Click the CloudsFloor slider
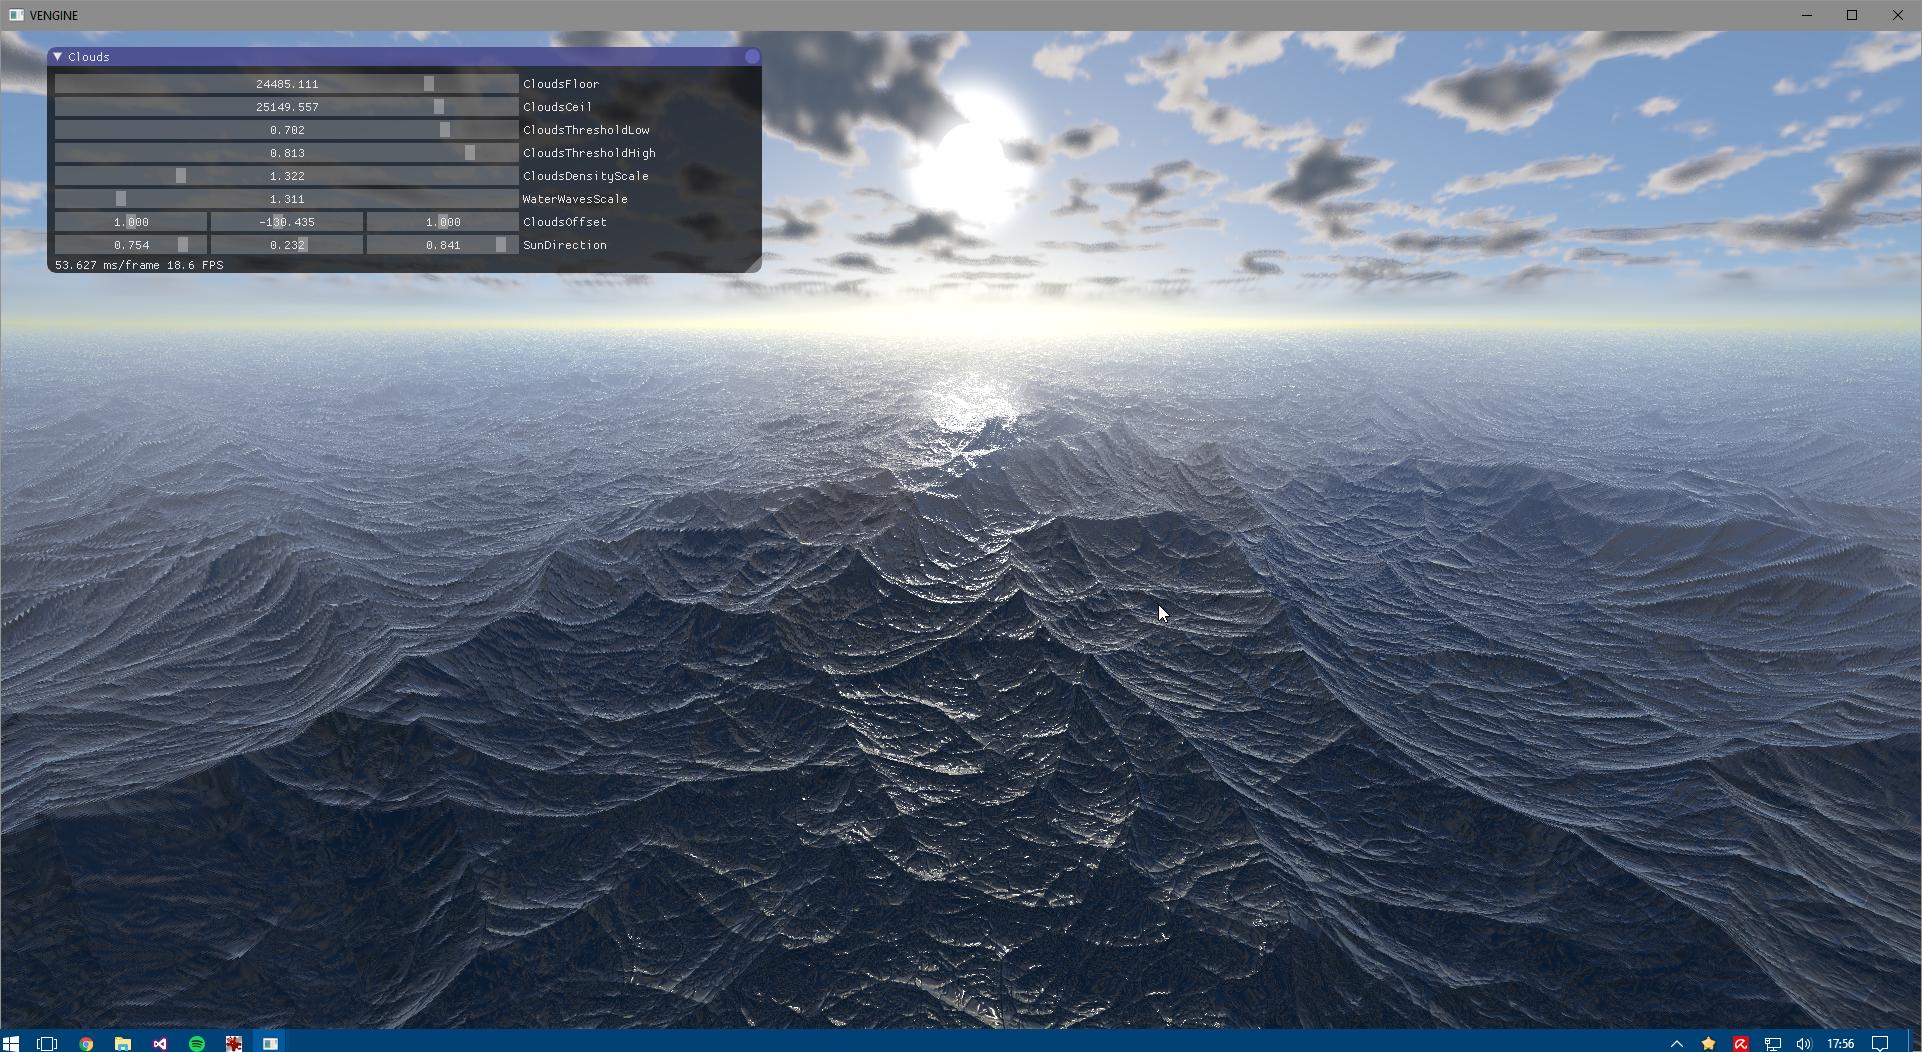1922x1052 pixels. point(286,84)
